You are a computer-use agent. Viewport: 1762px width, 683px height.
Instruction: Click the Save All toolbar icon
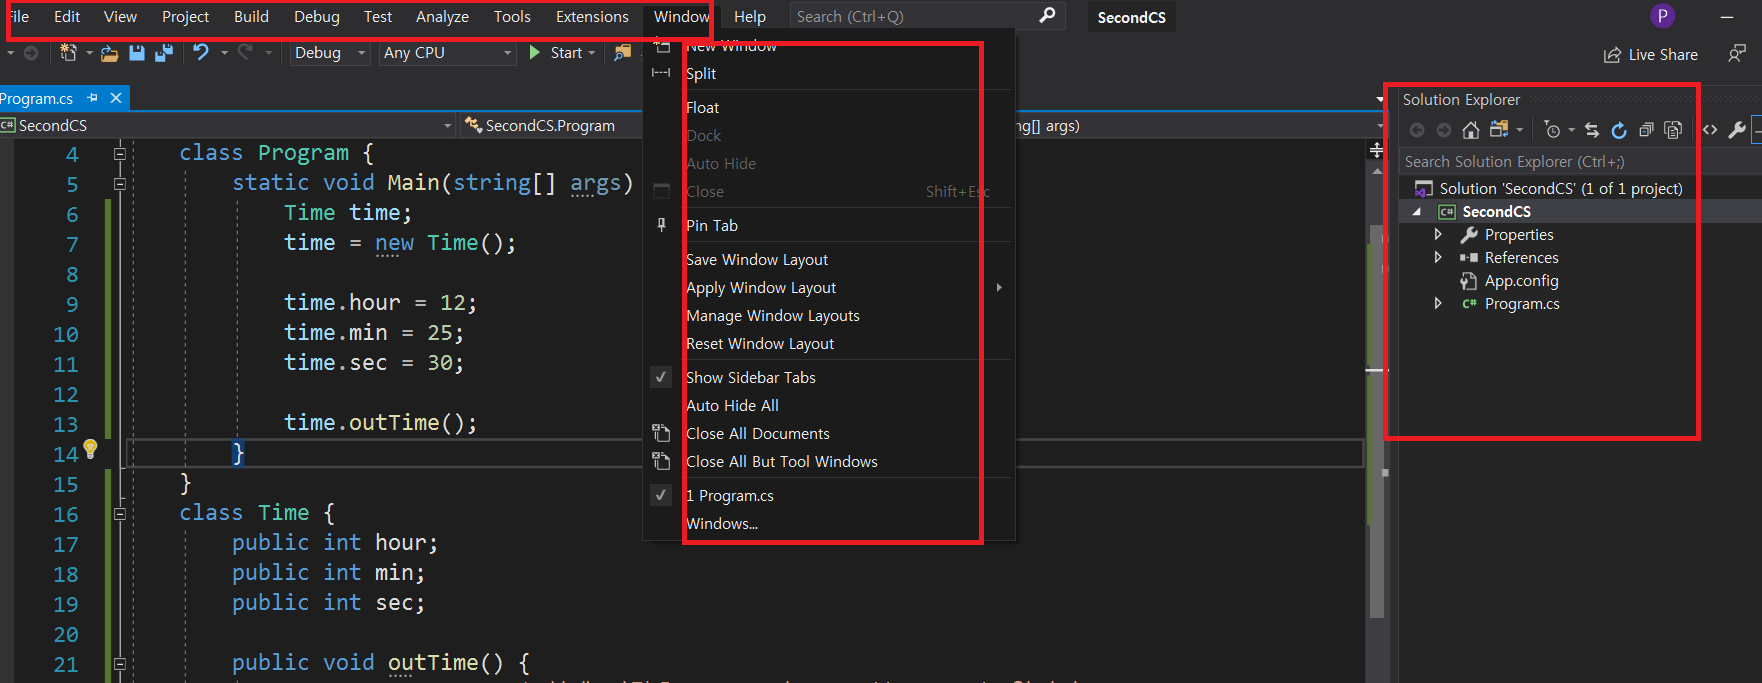tap(163, 53)
